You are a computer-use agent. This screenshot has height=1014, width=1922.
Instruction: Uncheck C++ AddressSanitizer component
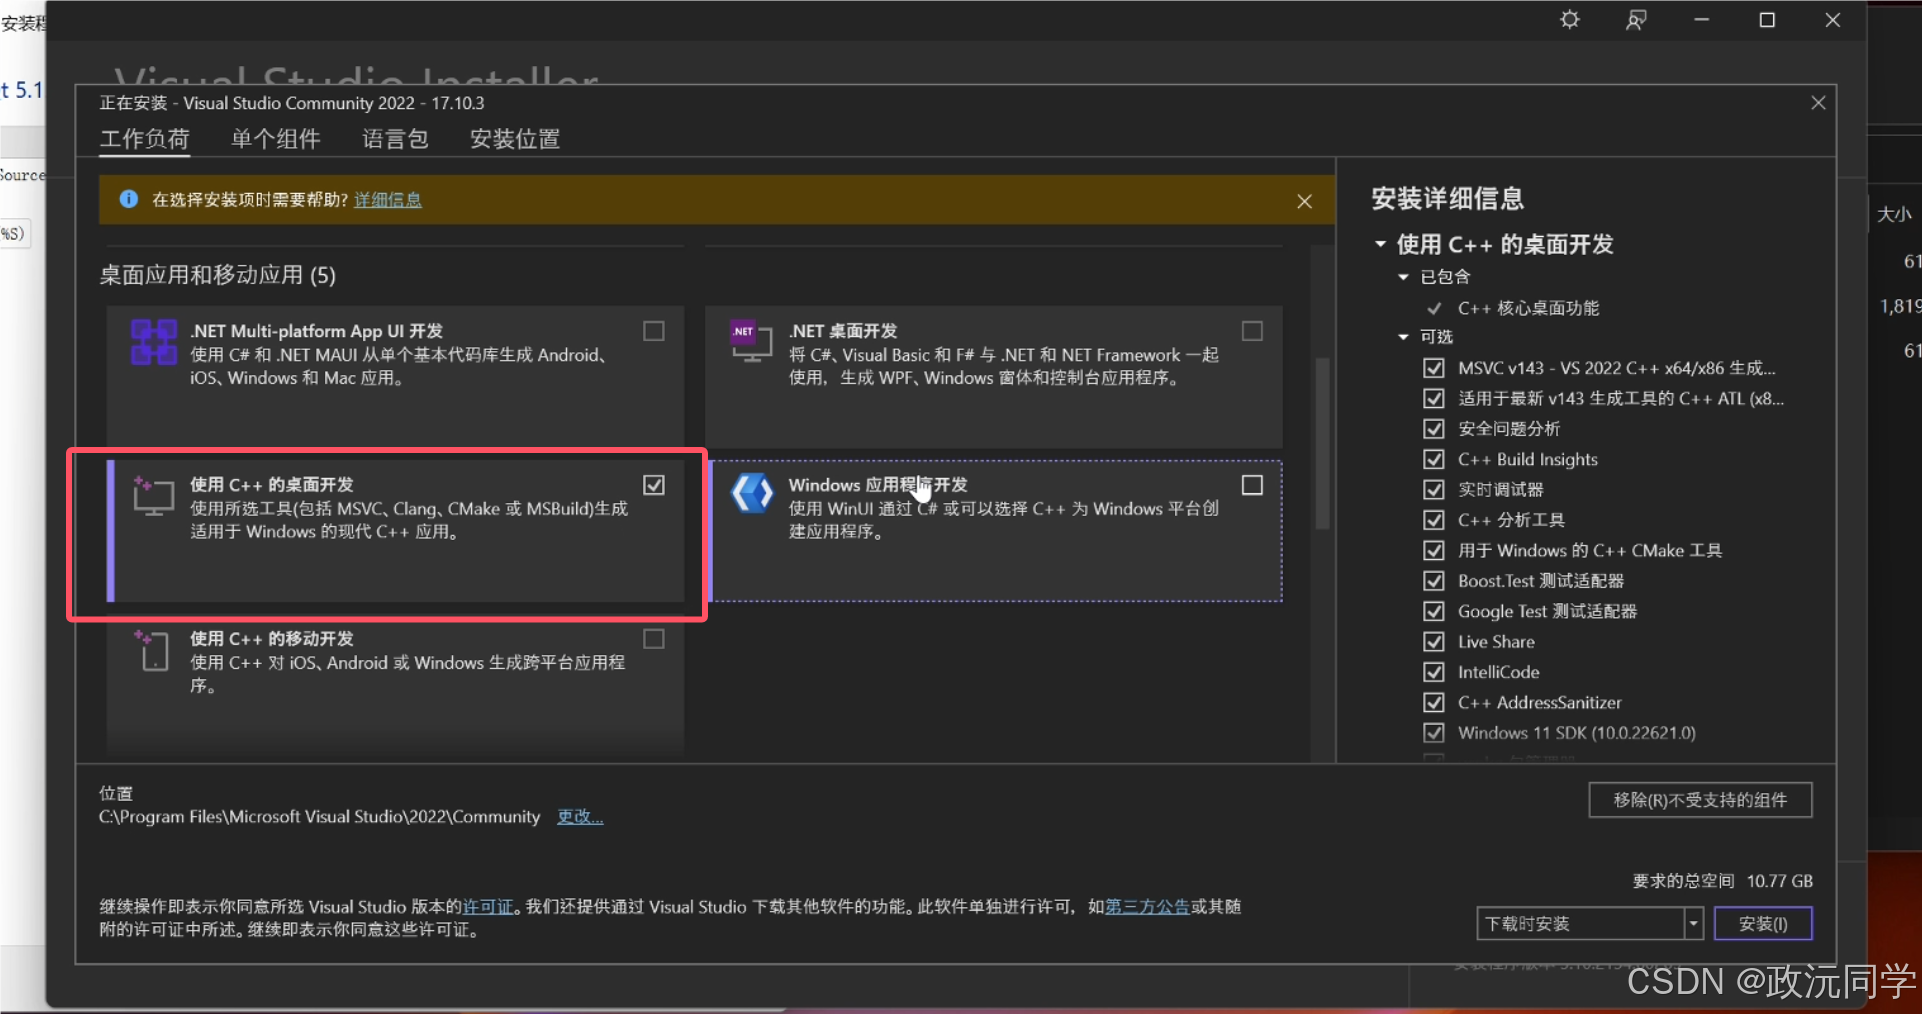tap(1434, 702)
